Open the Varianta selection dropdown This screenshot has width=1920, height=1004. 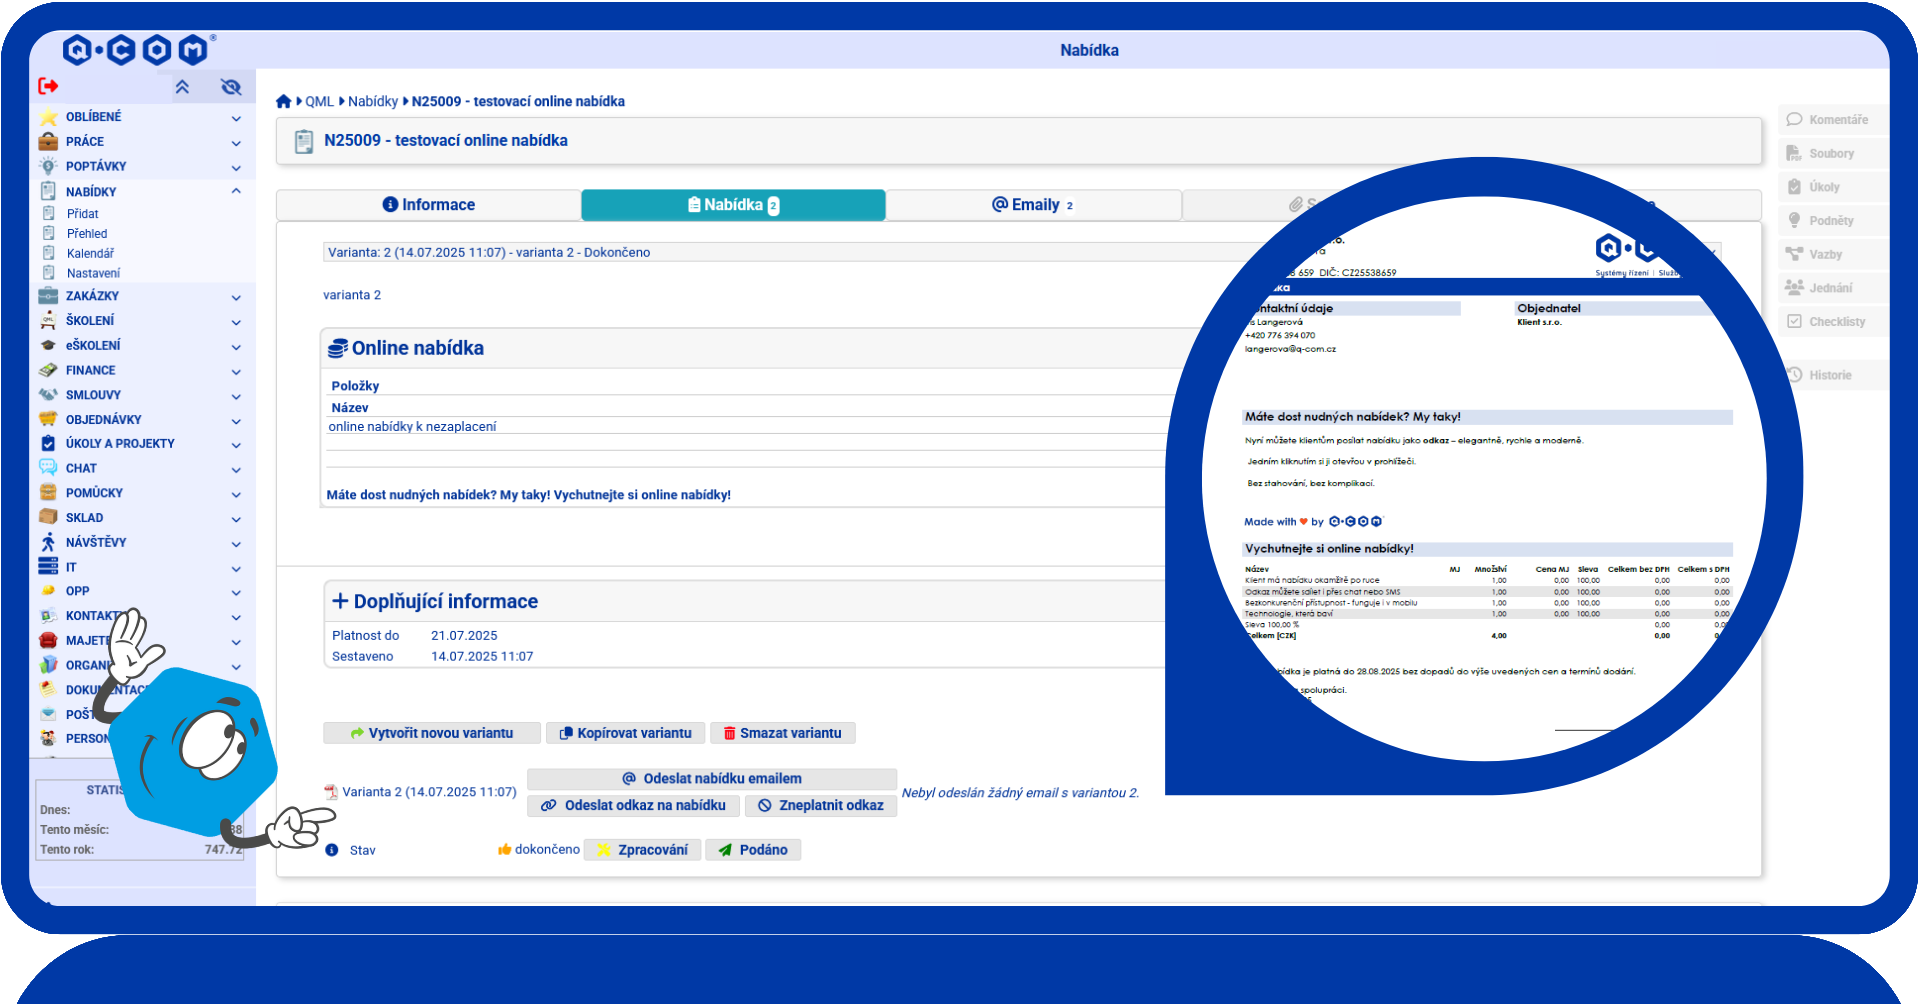point(1022,253)
